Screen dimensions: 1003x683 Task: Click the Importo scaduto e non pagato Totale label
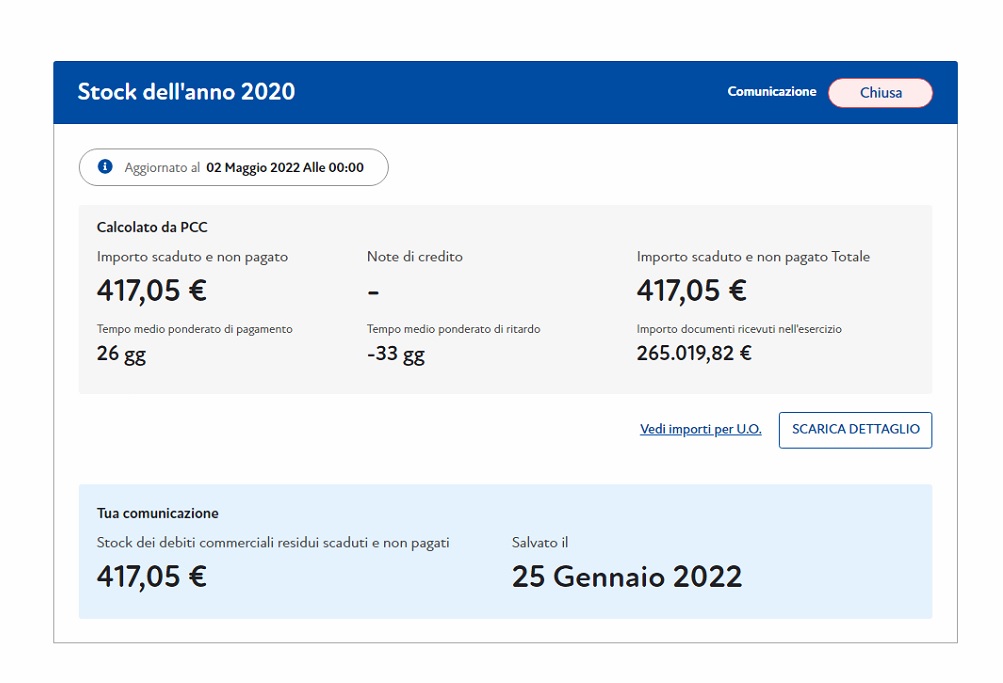click(x=753, y=257)
